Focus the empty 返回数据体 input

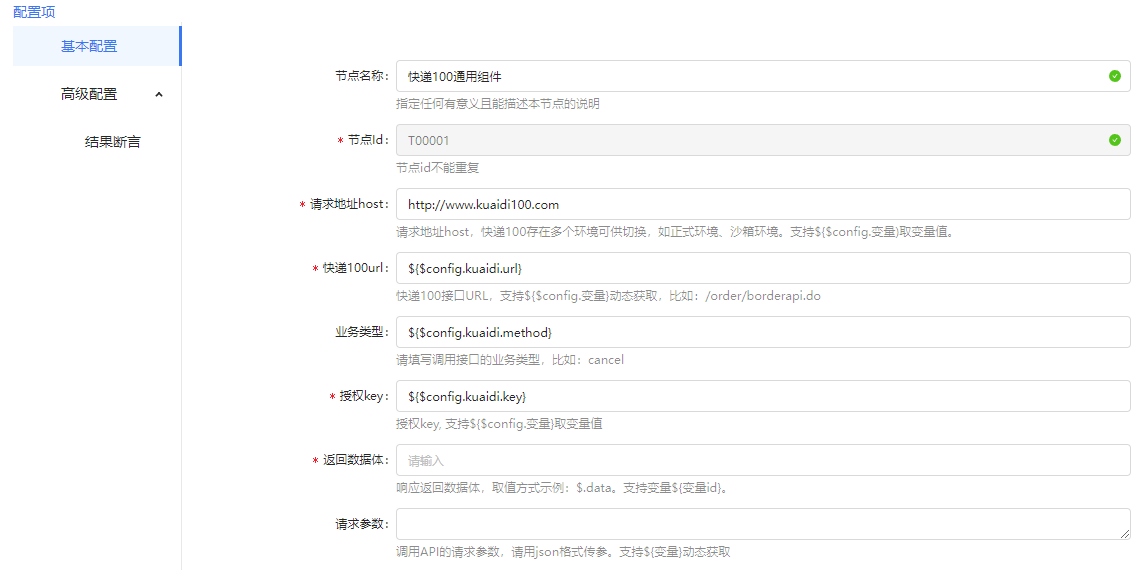(x=762, y=460)
